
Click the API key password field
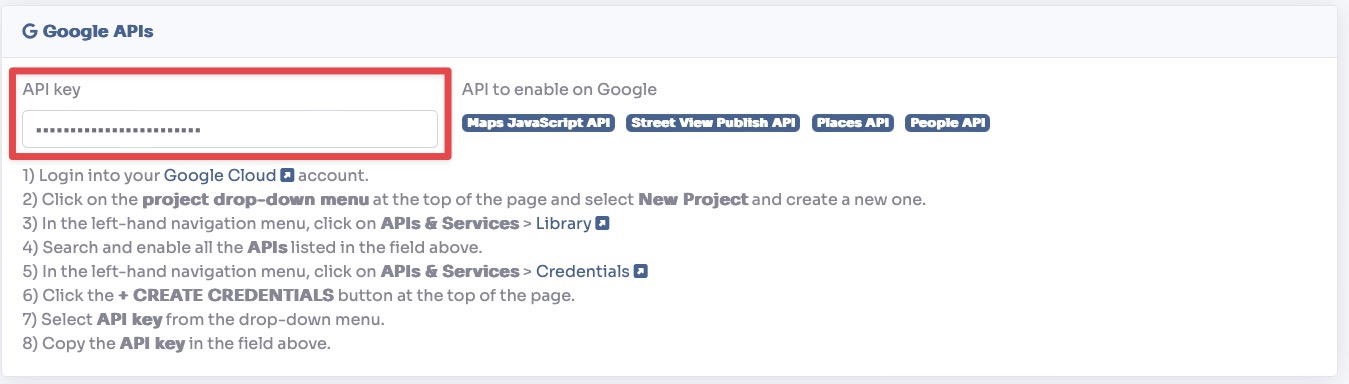click(230, 129)
